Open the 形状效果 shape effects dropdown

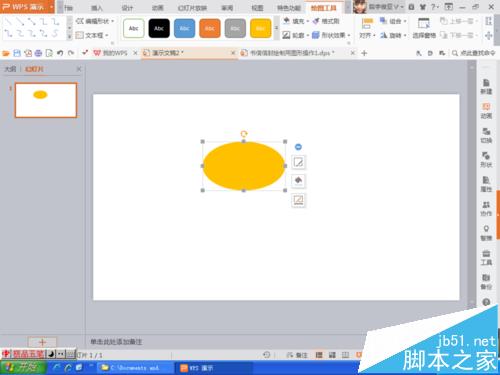331,35
